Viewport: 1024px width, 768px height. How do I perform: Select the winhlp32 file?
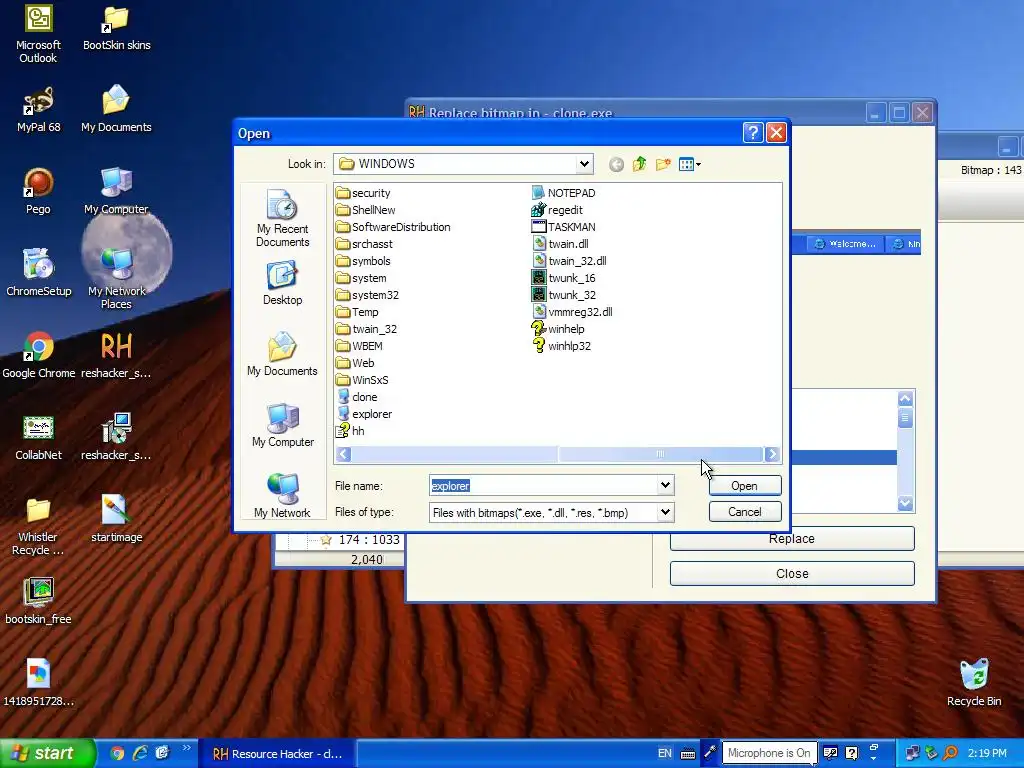click(x=562, y=345)
